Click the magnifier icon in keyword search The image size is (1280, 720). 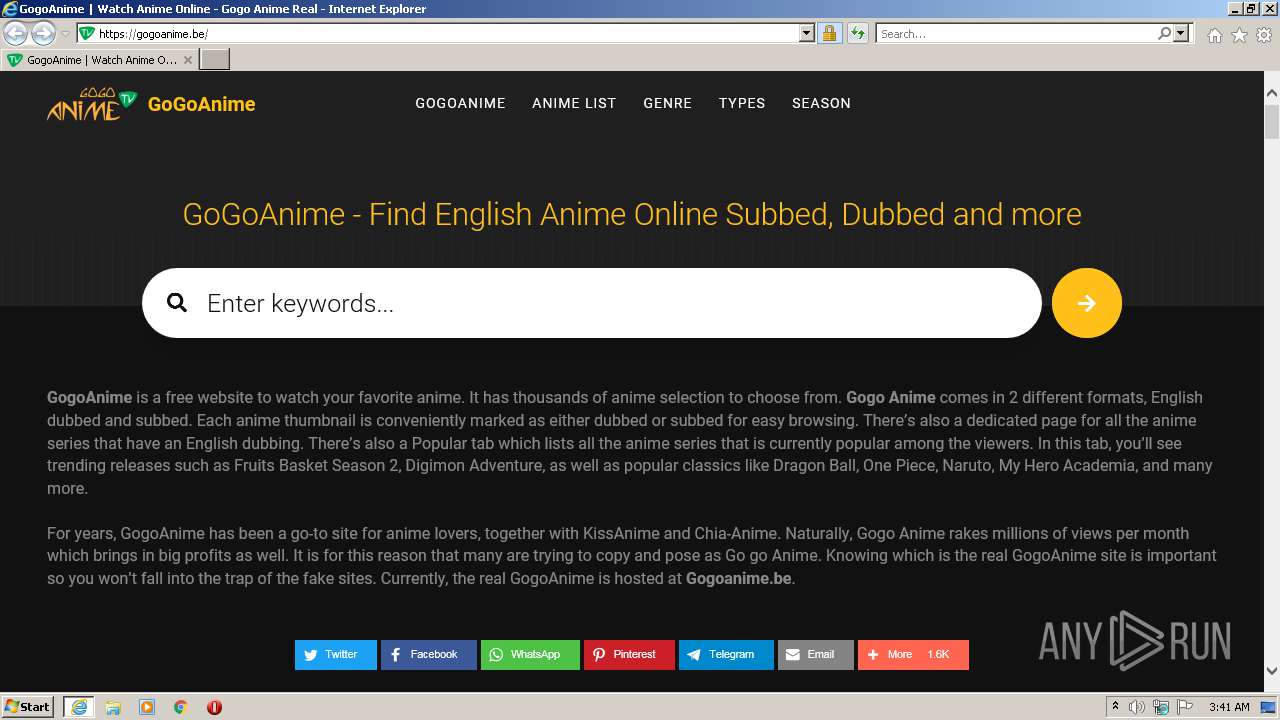[x=177, y=303]
